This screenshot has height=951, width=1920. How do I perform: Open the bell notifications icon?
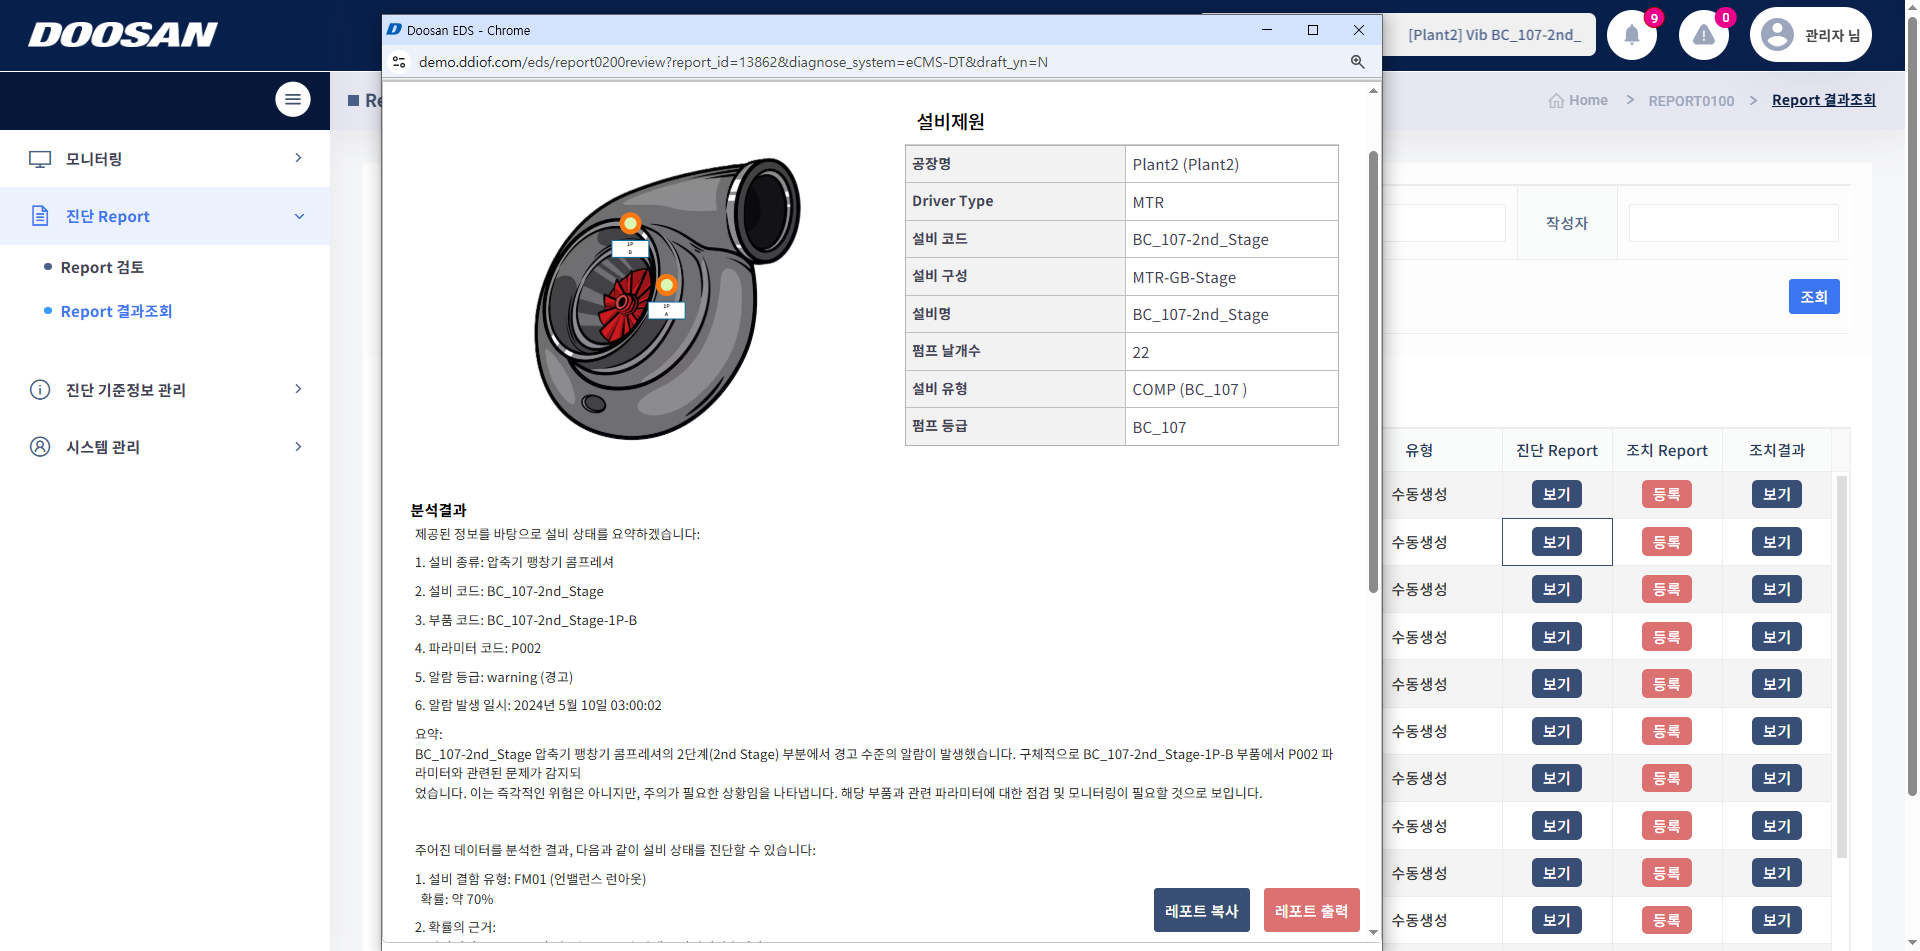[x=1631, y=35]
